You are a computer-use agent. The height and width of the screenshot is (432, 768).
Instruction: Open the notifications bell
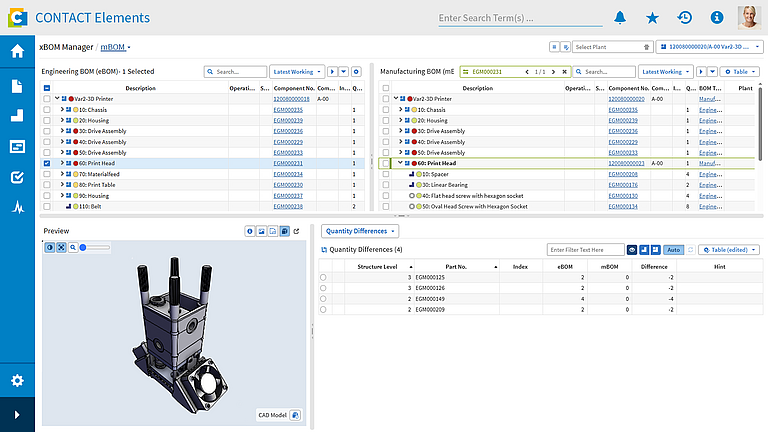pos(620,18)
